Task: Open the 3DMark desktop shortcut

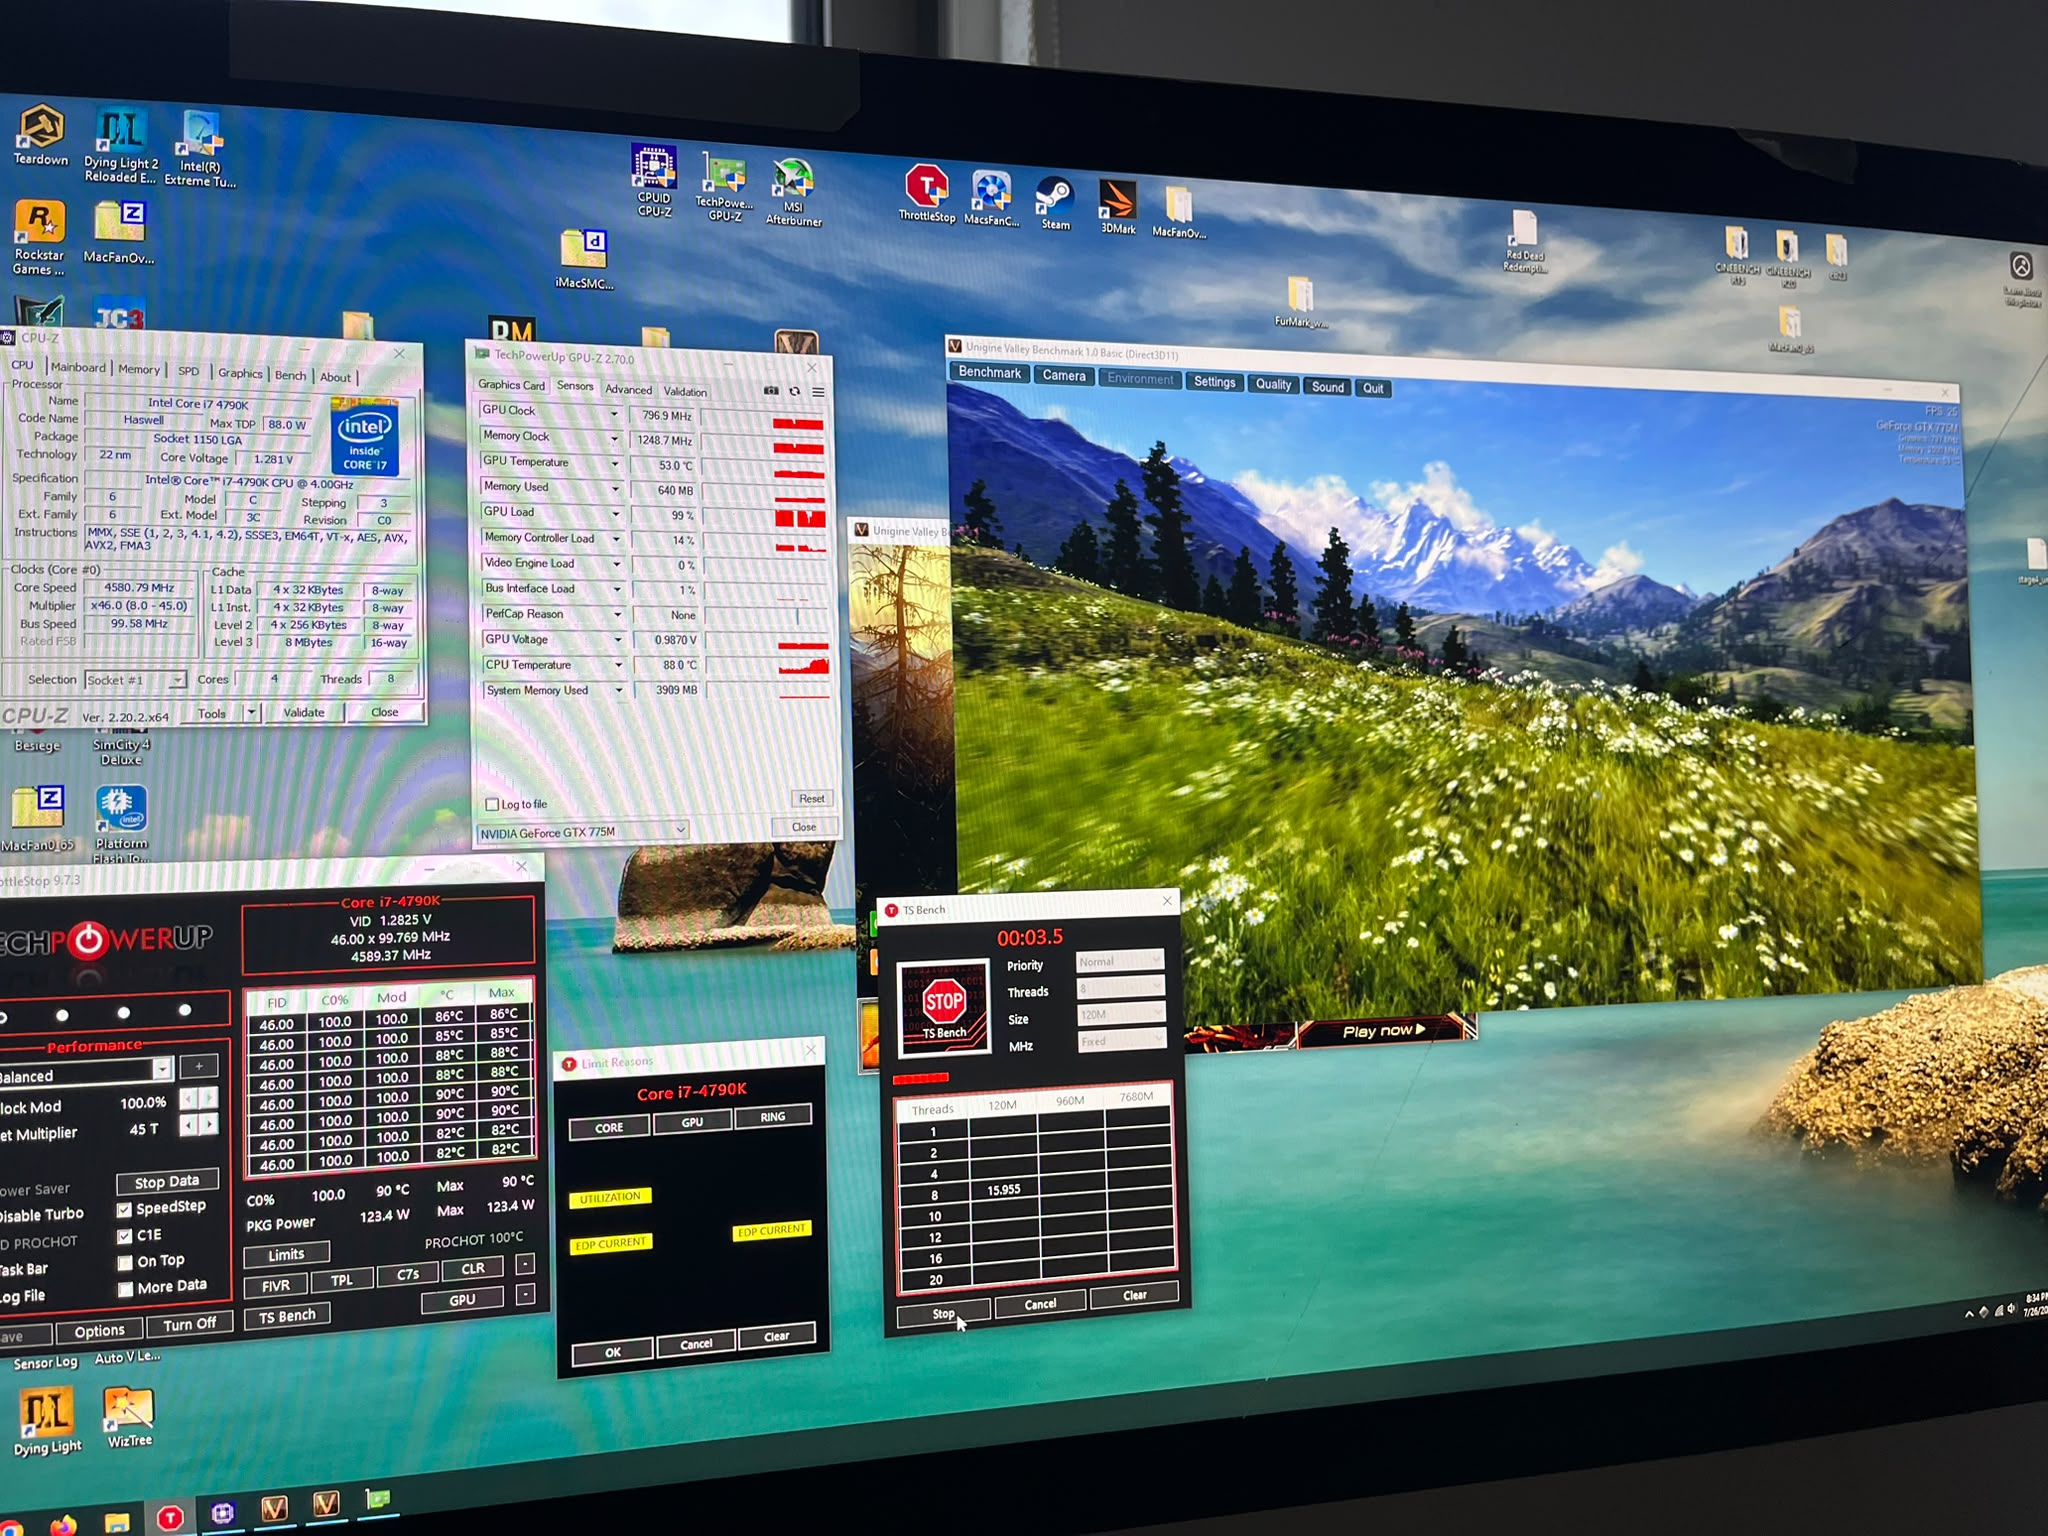Action: (x=1118, y=207)
